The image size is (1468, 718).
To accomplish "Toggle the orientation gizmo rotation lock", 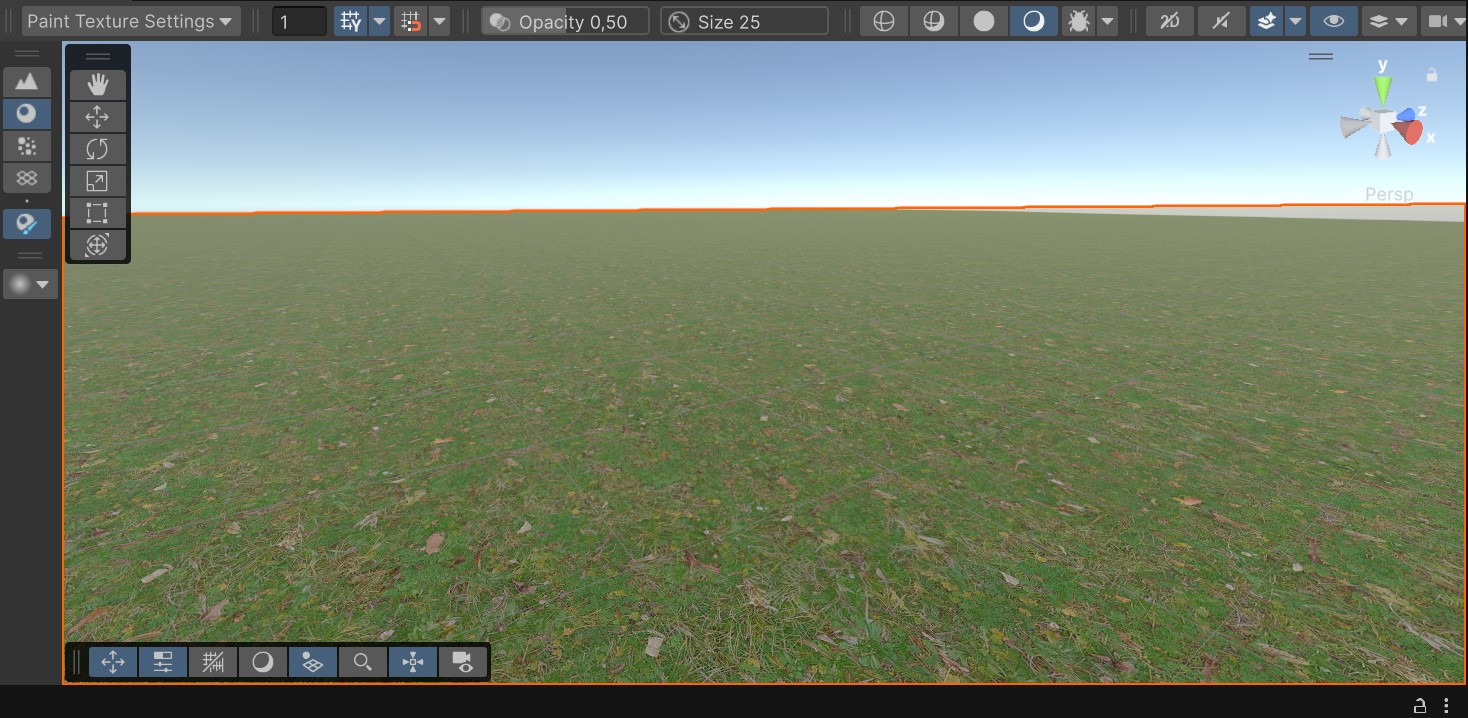I will pos(1432,75).
